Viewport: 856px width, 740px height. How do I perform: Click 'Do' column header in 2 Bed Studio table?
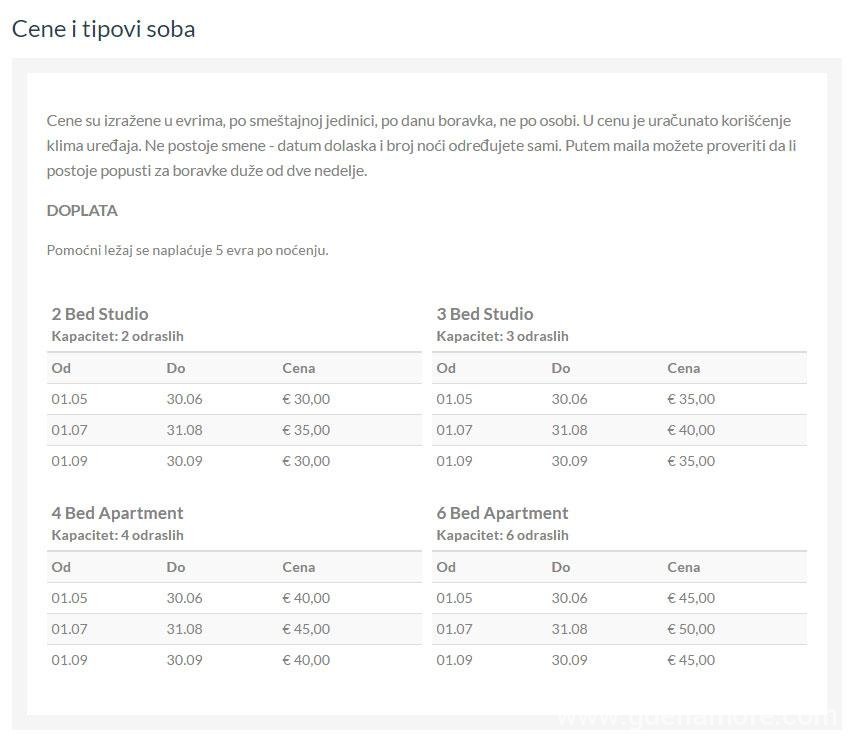click(176, 368)
